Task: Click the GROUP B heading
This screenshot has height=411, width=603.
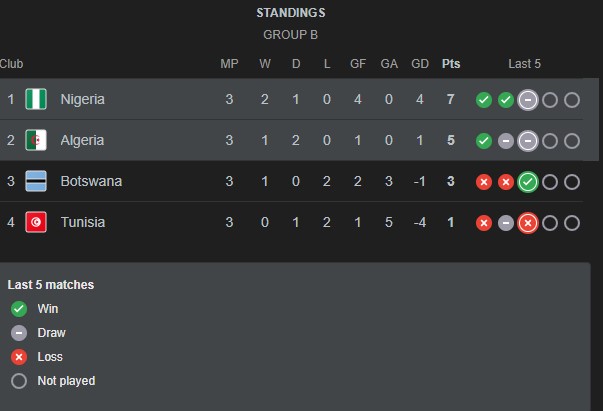Action: 290,35
